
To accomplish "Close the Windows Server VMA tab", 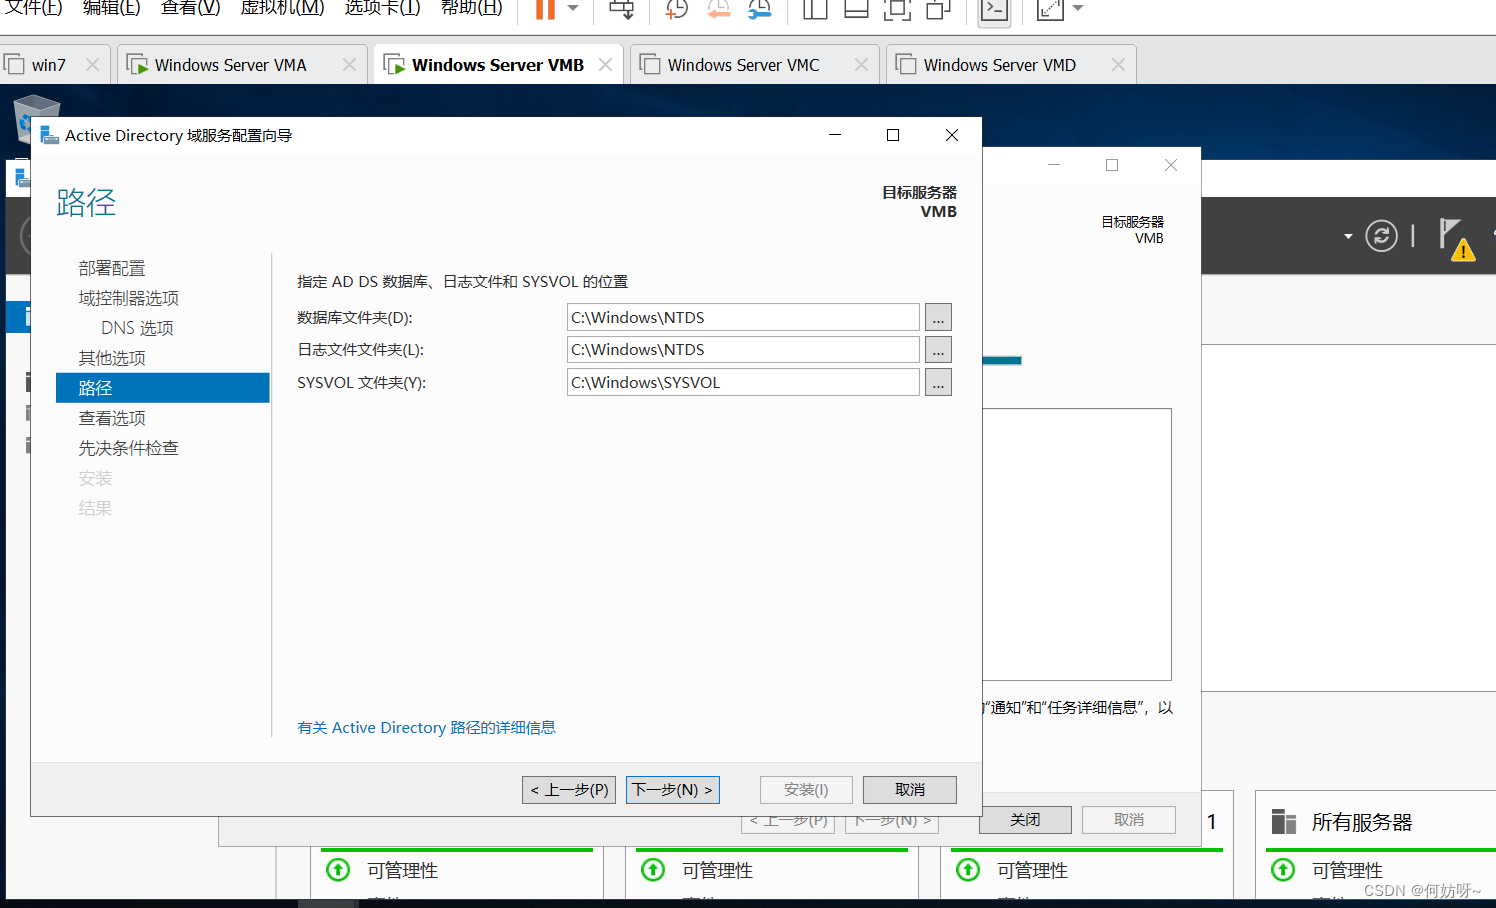I will (x=349, y=65).
